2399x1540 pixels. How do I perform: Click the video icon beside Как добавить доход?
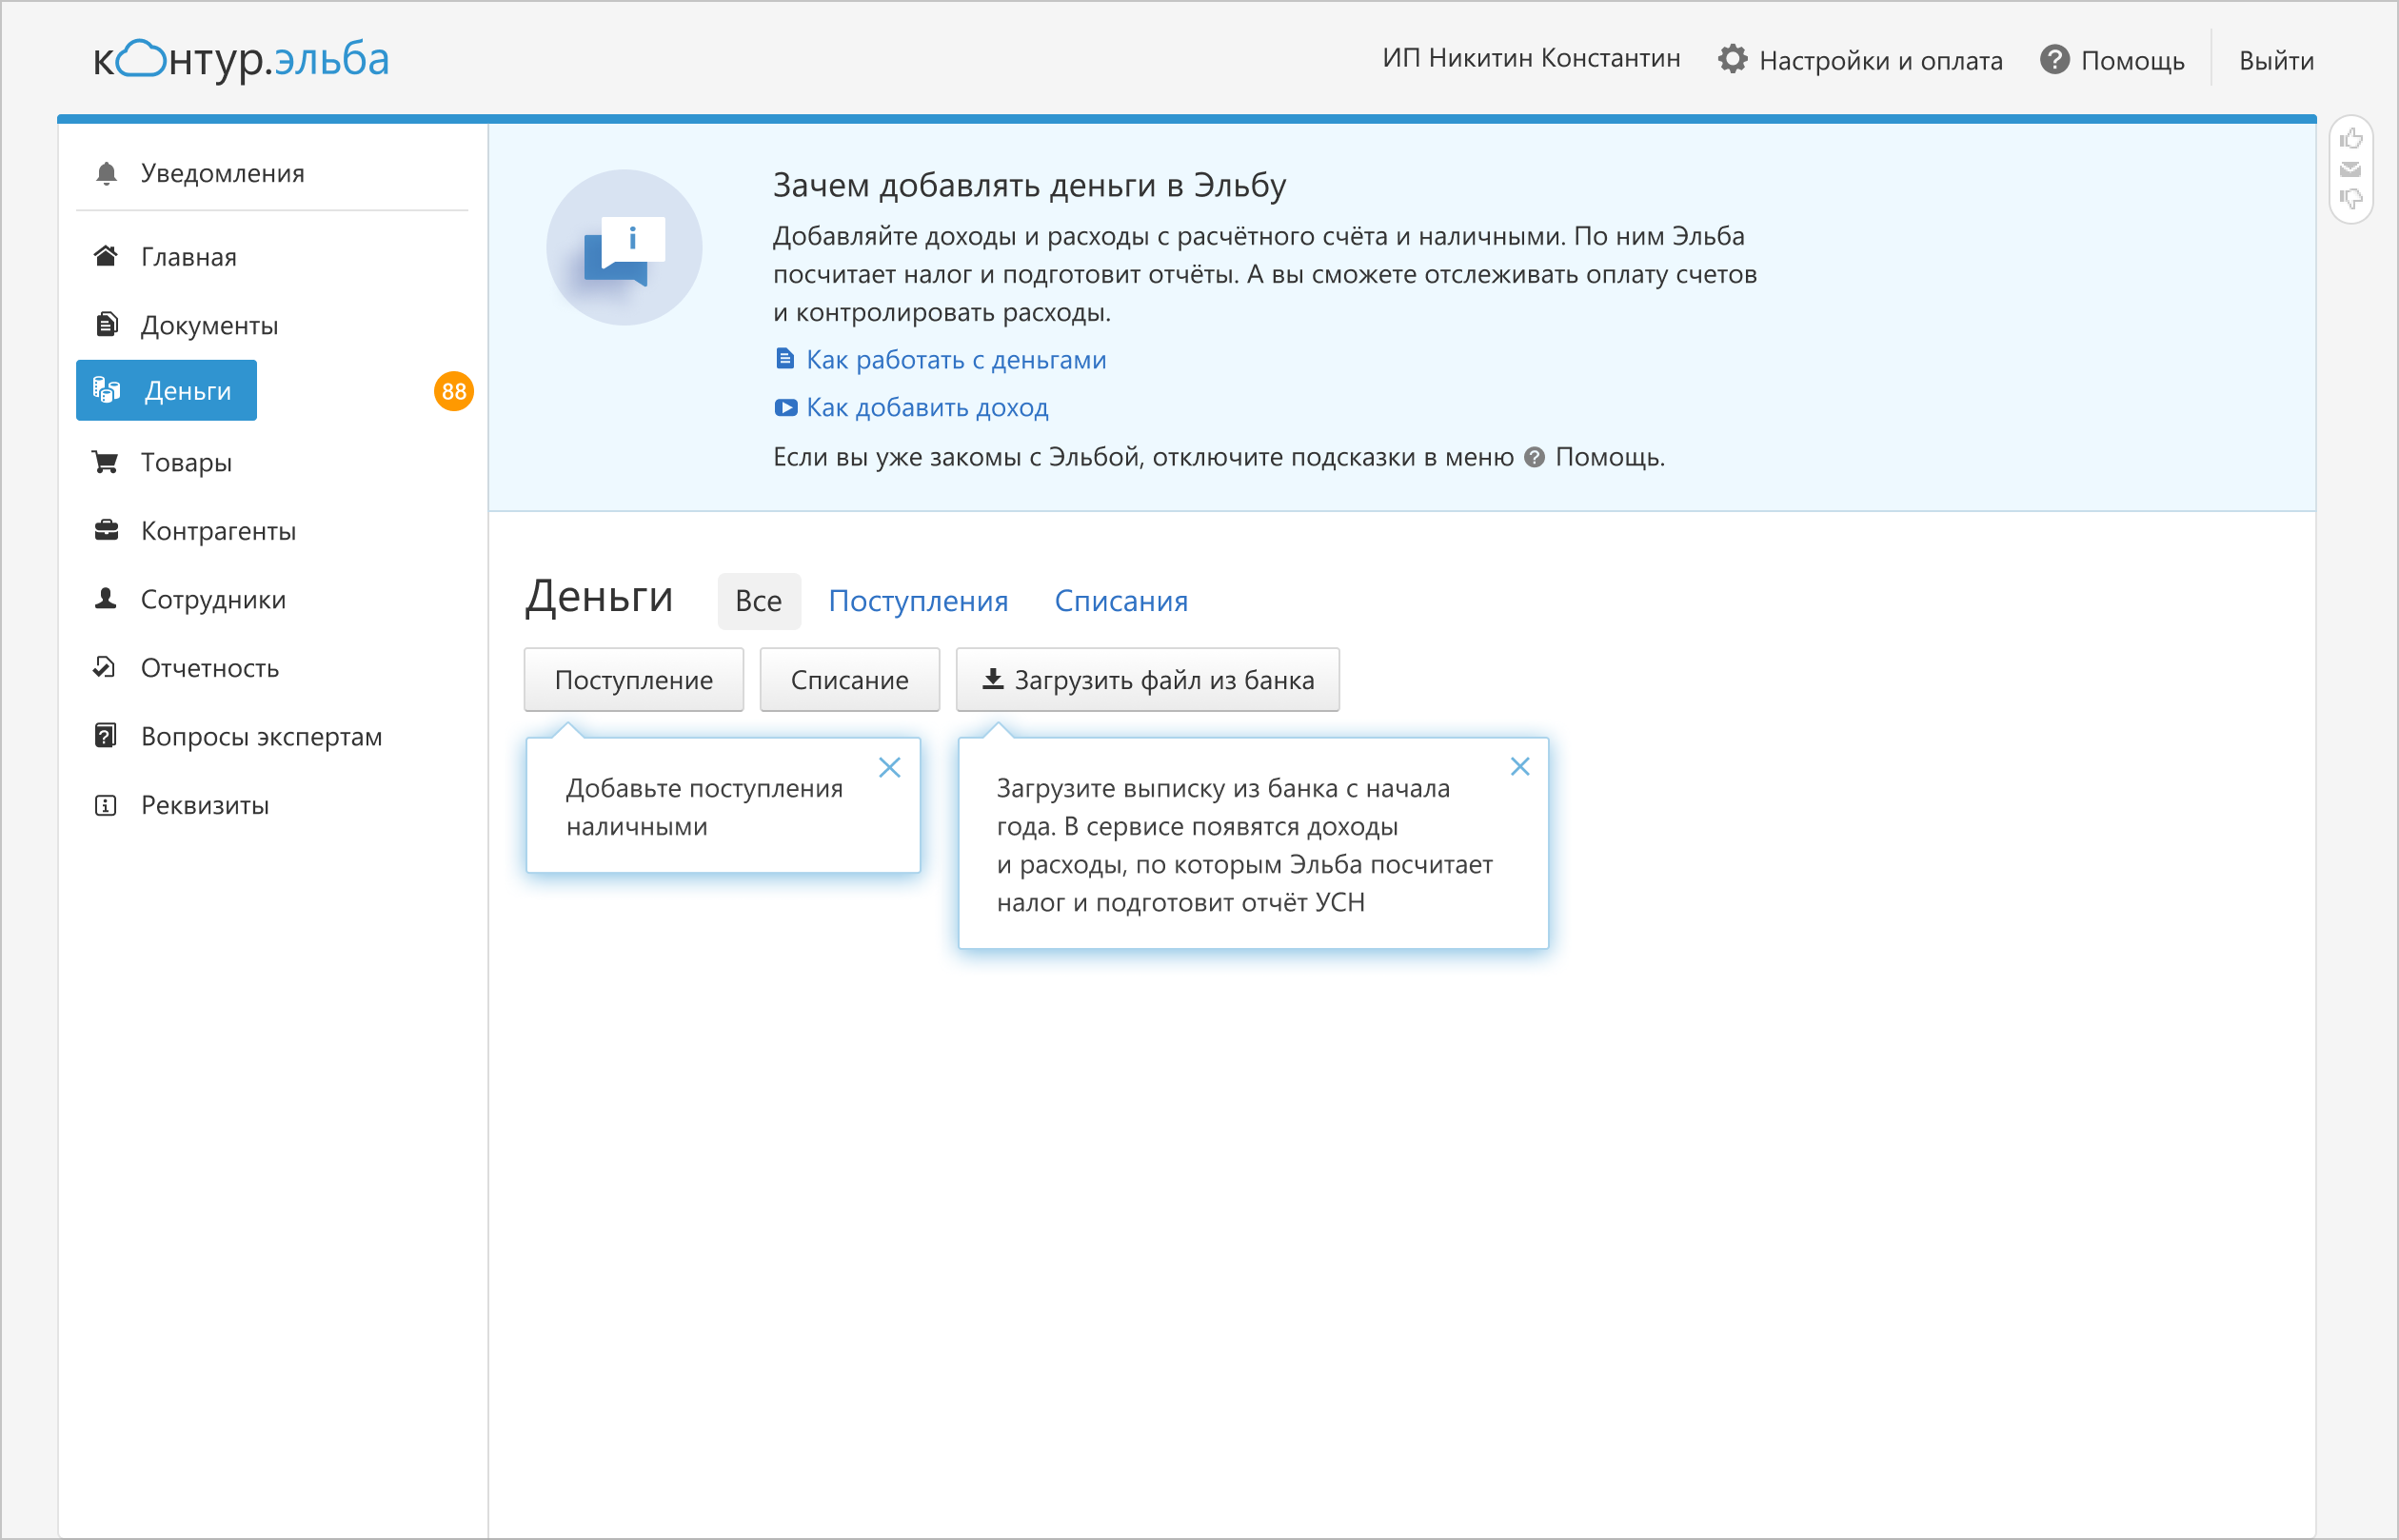(x=786, y=407)
